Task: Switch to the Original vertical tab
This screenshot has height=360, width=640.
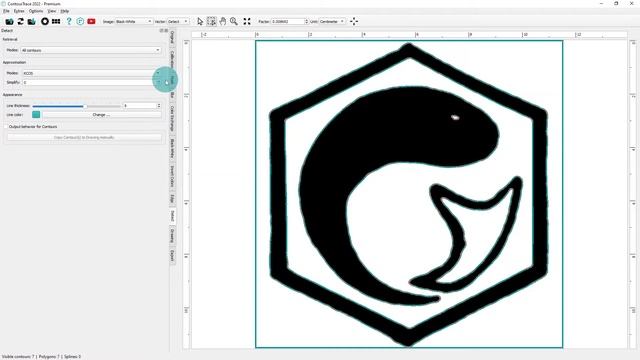Action: (x=172, y=38)
